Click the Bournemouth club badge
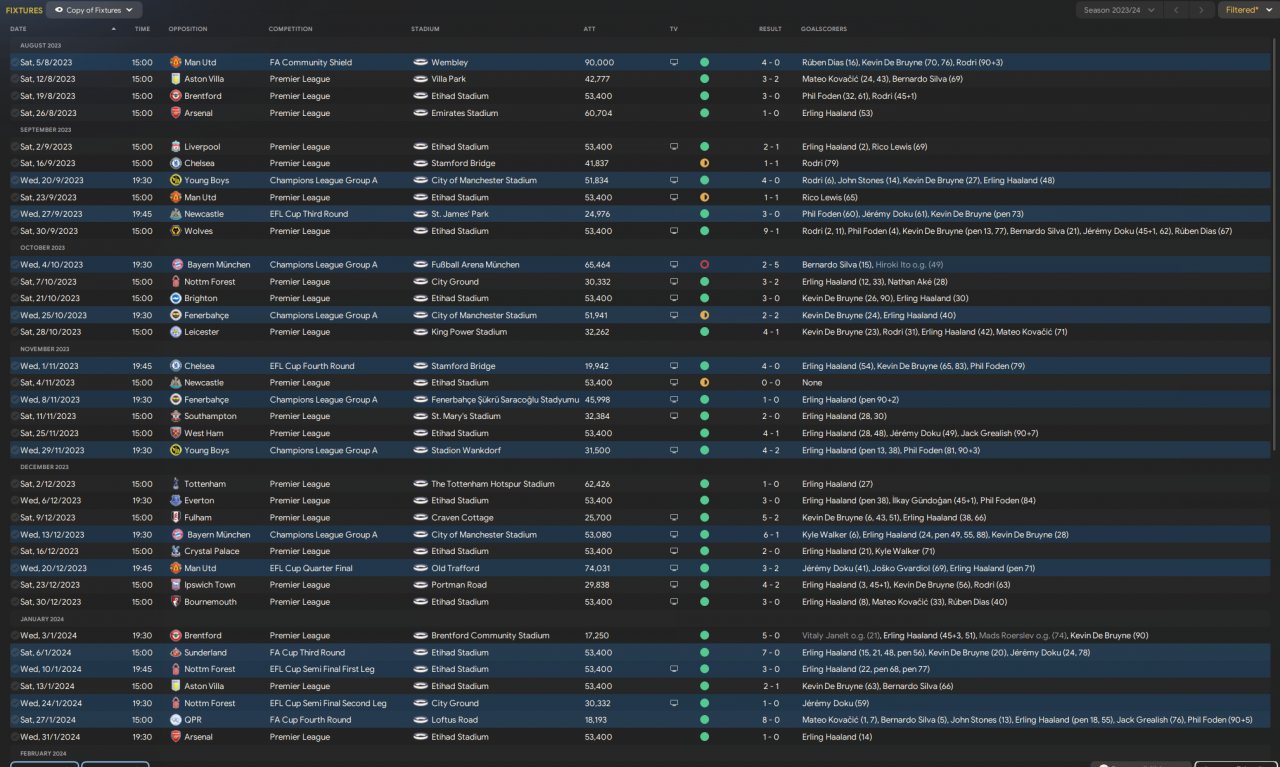This screenshot has height=767, width=1280. click(176, 602)
